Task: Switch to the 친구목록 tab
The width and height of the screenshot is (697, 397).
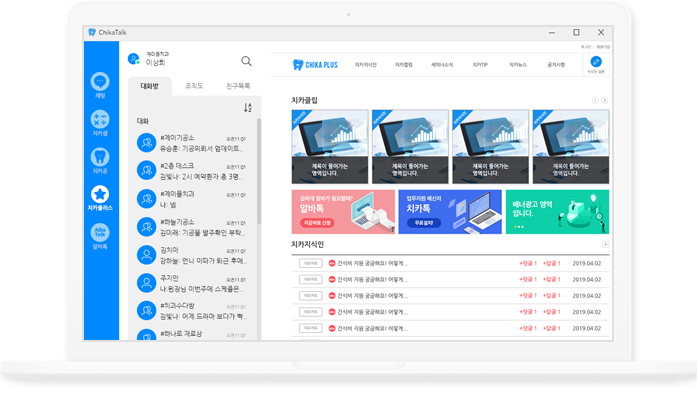Action: 238,86
